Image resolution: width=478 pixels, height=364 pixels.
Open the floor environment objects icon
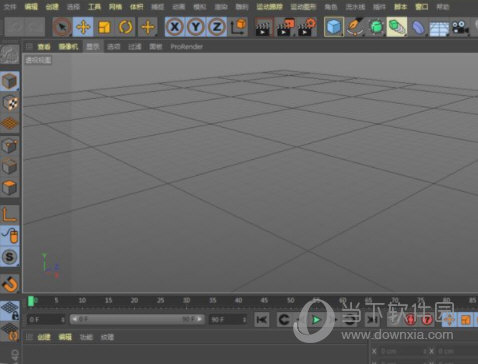(x=439, y=28)
